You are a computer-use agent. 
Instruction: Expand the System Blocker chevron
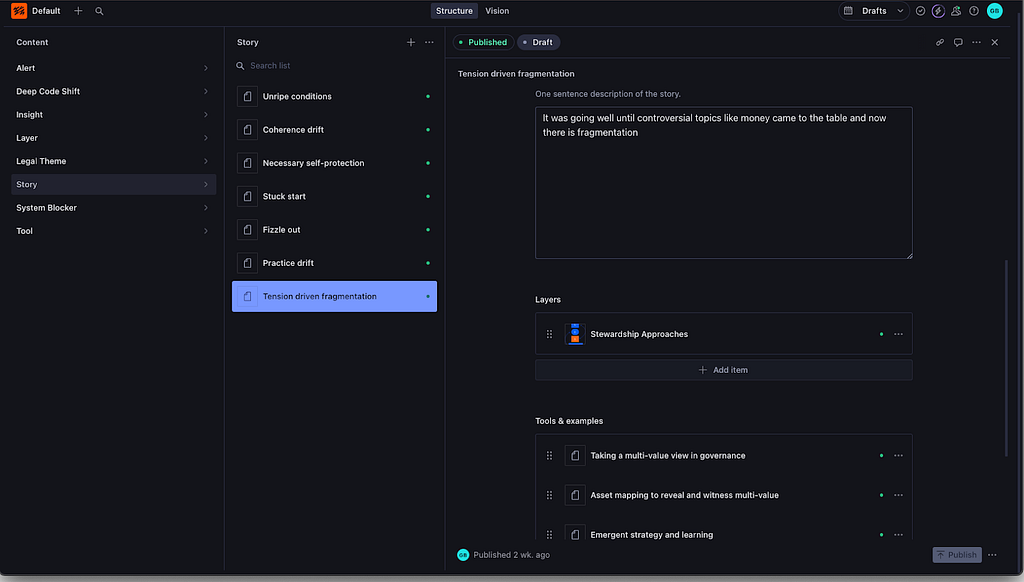coord(206,208)
